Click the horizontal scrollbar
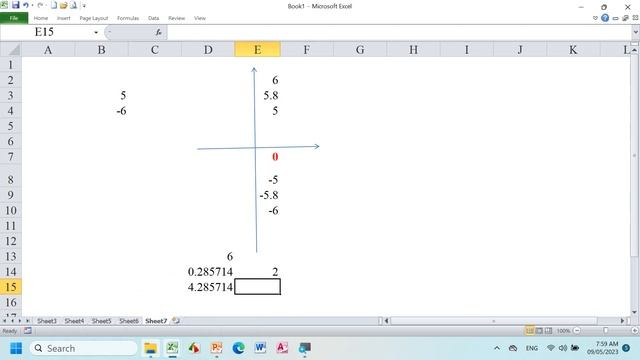 493,321
